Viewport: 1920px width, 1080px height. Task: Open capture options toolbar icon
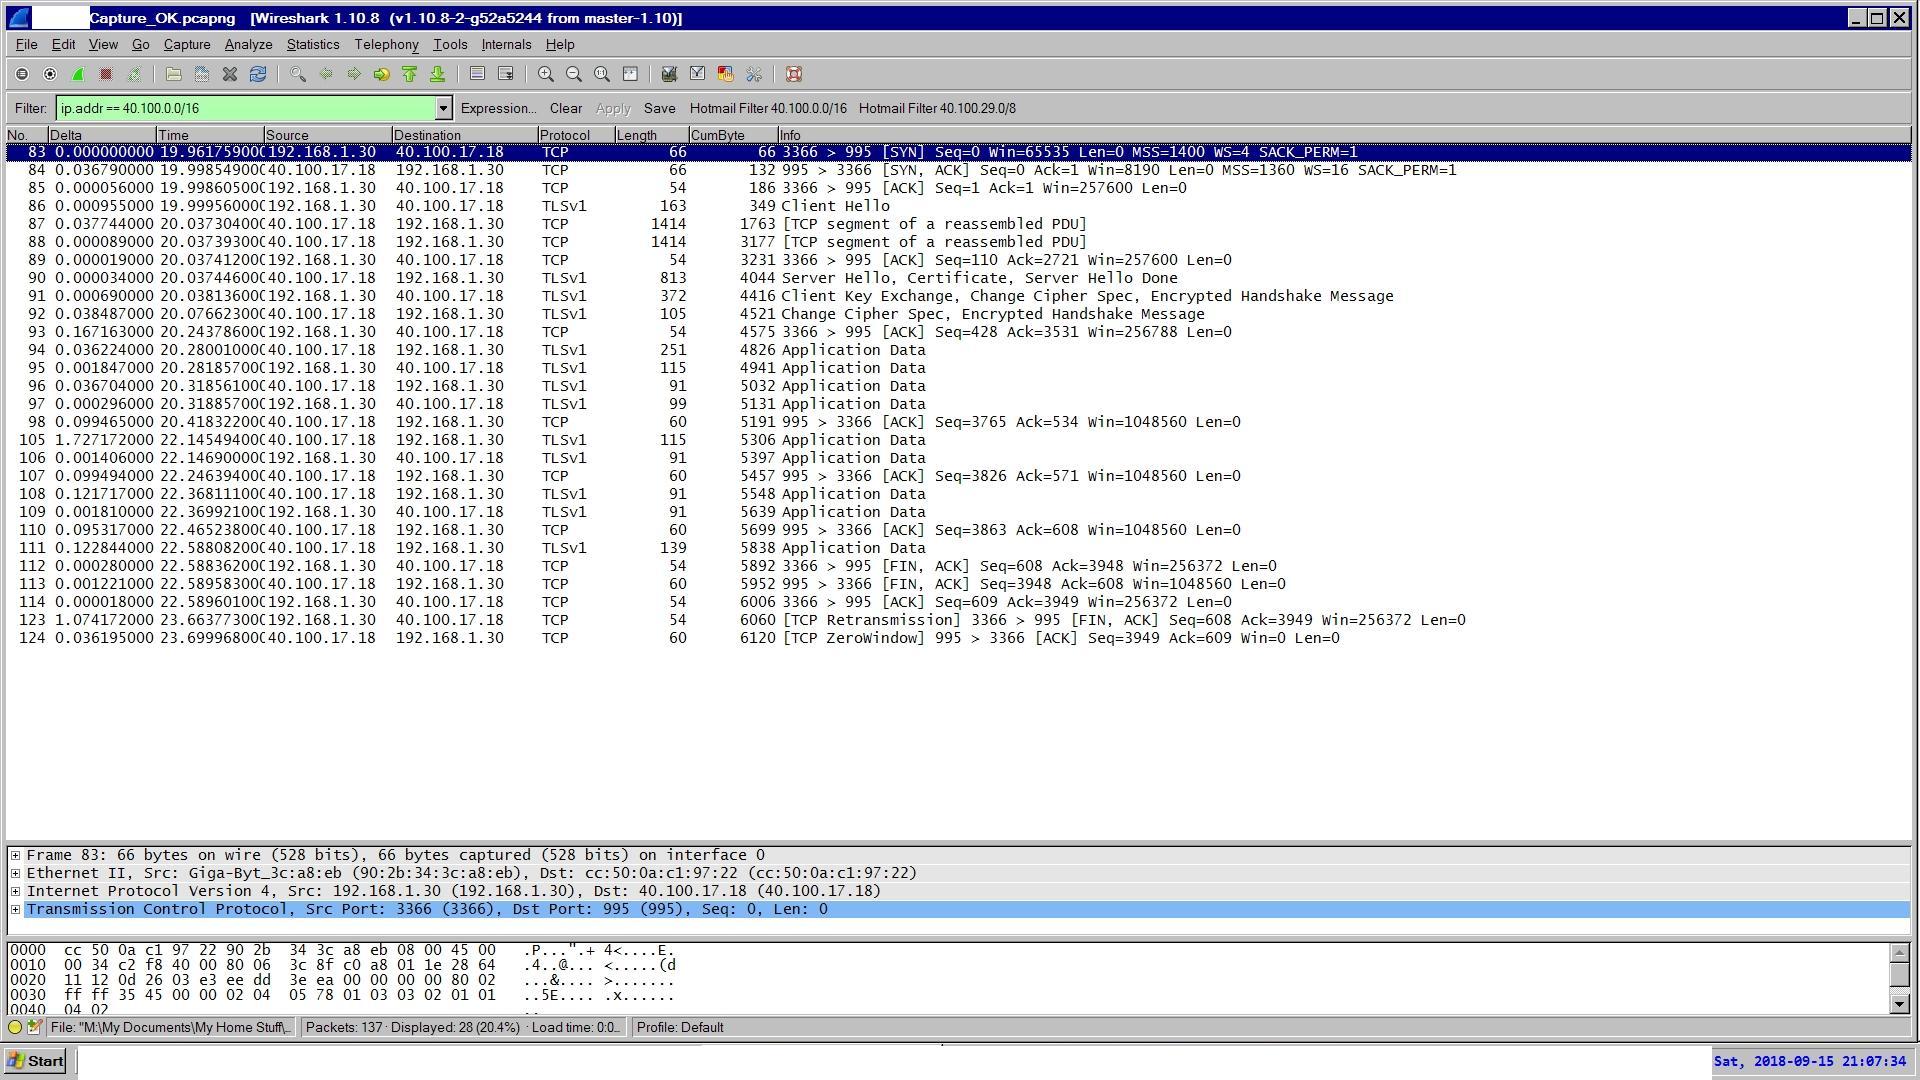(50, 74)
